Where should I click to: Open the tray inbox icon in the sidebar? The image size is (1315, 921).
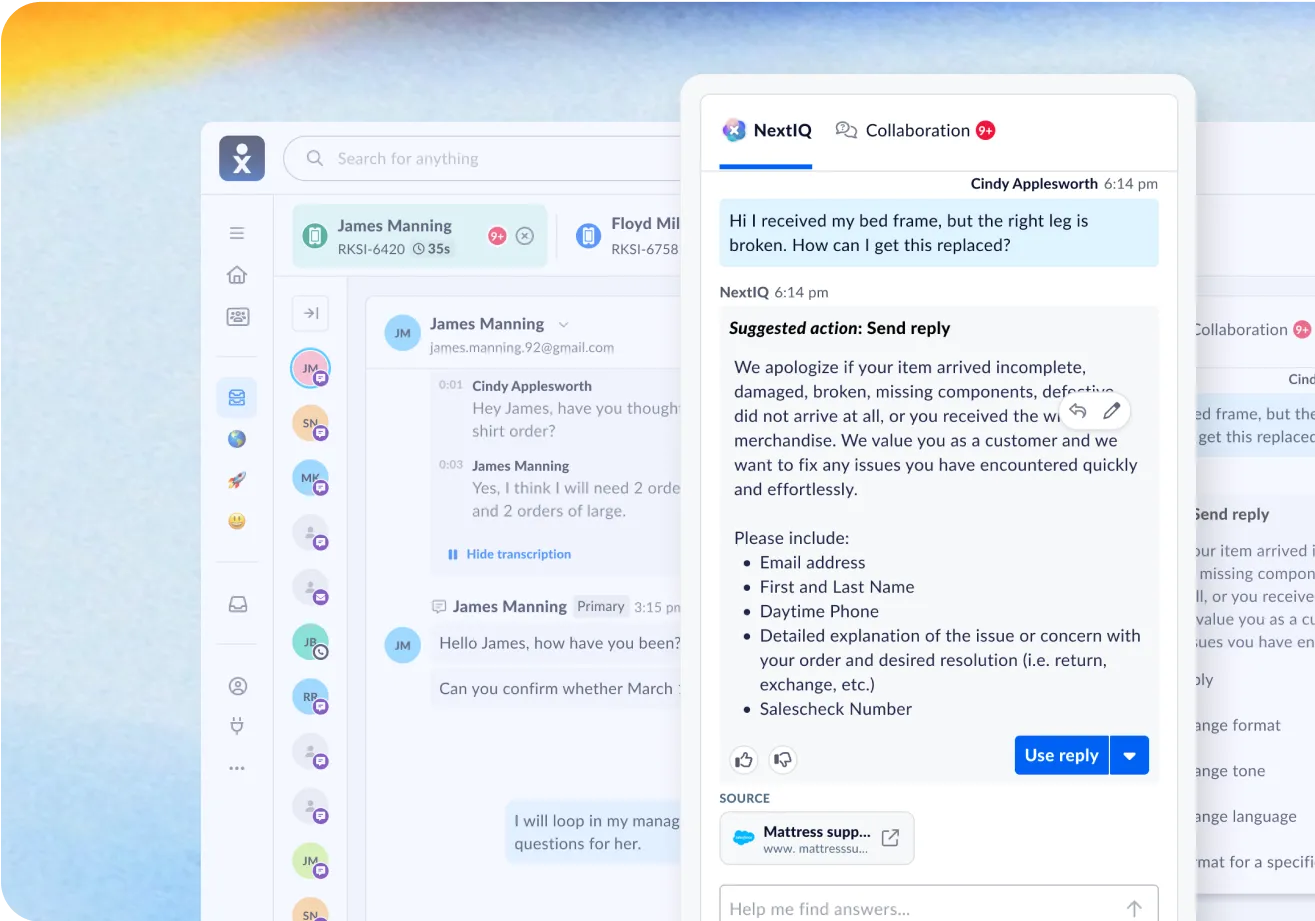pos(237,604)
